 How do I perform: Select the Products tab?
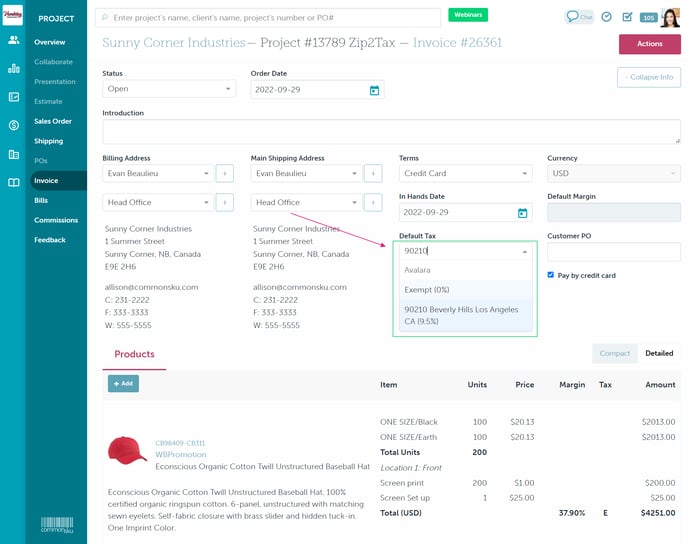tap(134, 354)
